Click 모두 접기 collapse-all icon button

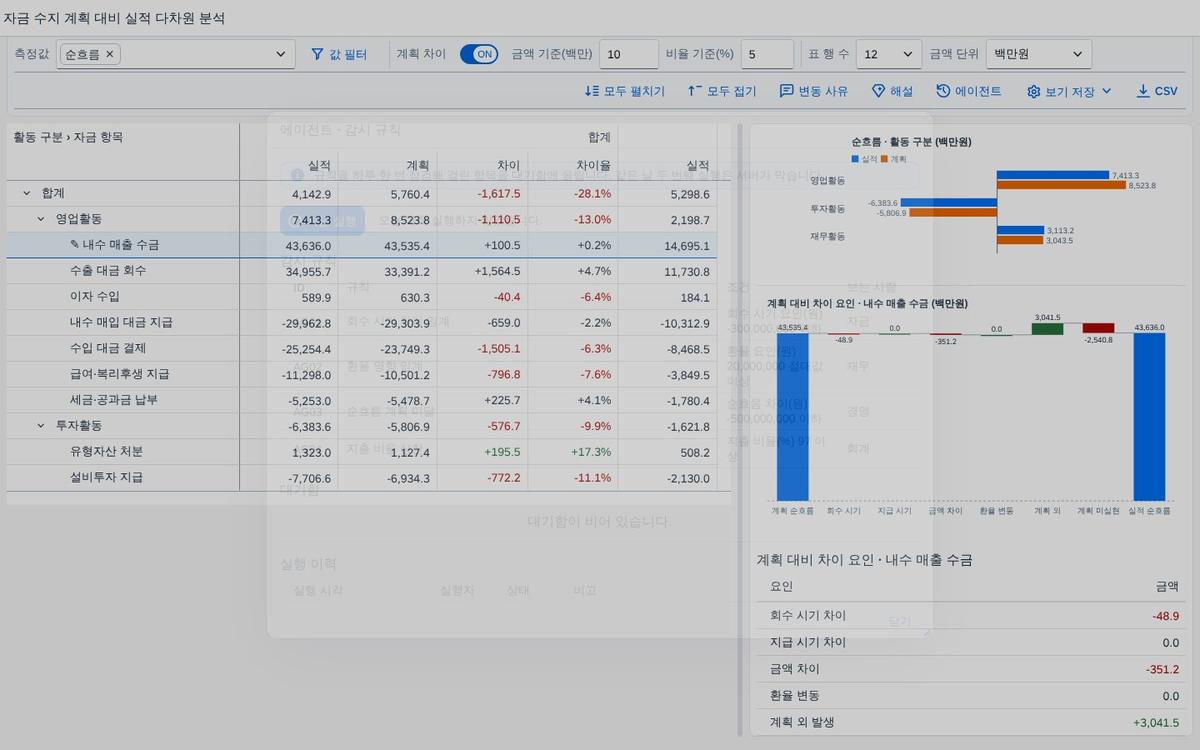(x=722, y=91)
